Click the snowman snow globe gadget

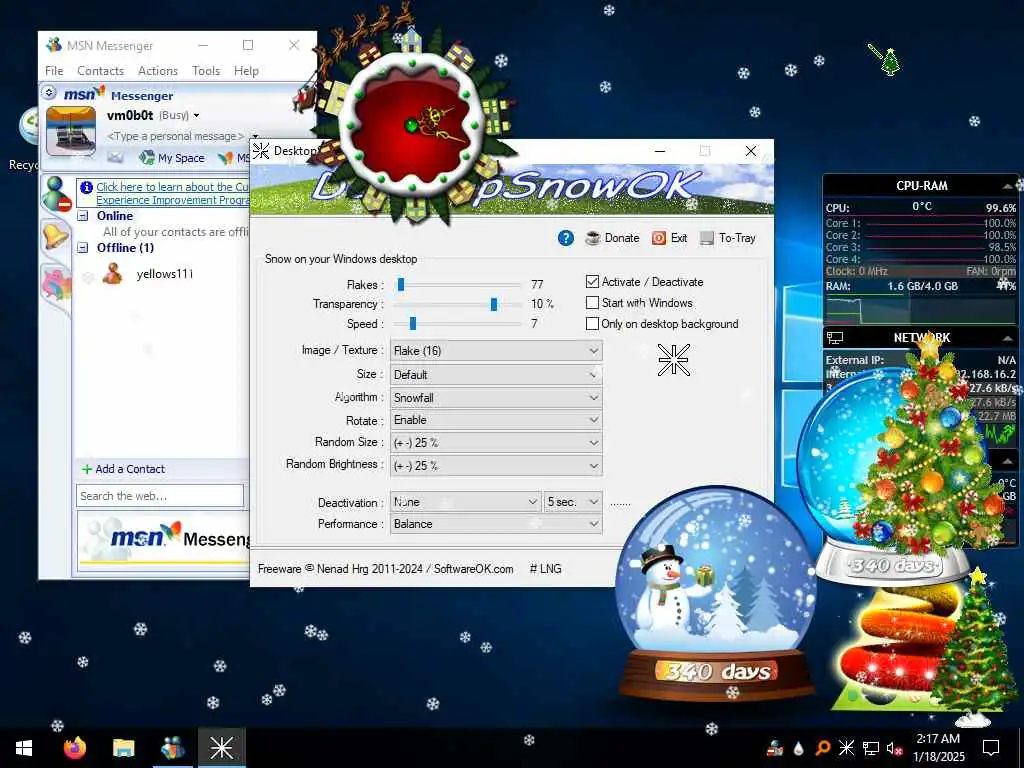point(715,594)
